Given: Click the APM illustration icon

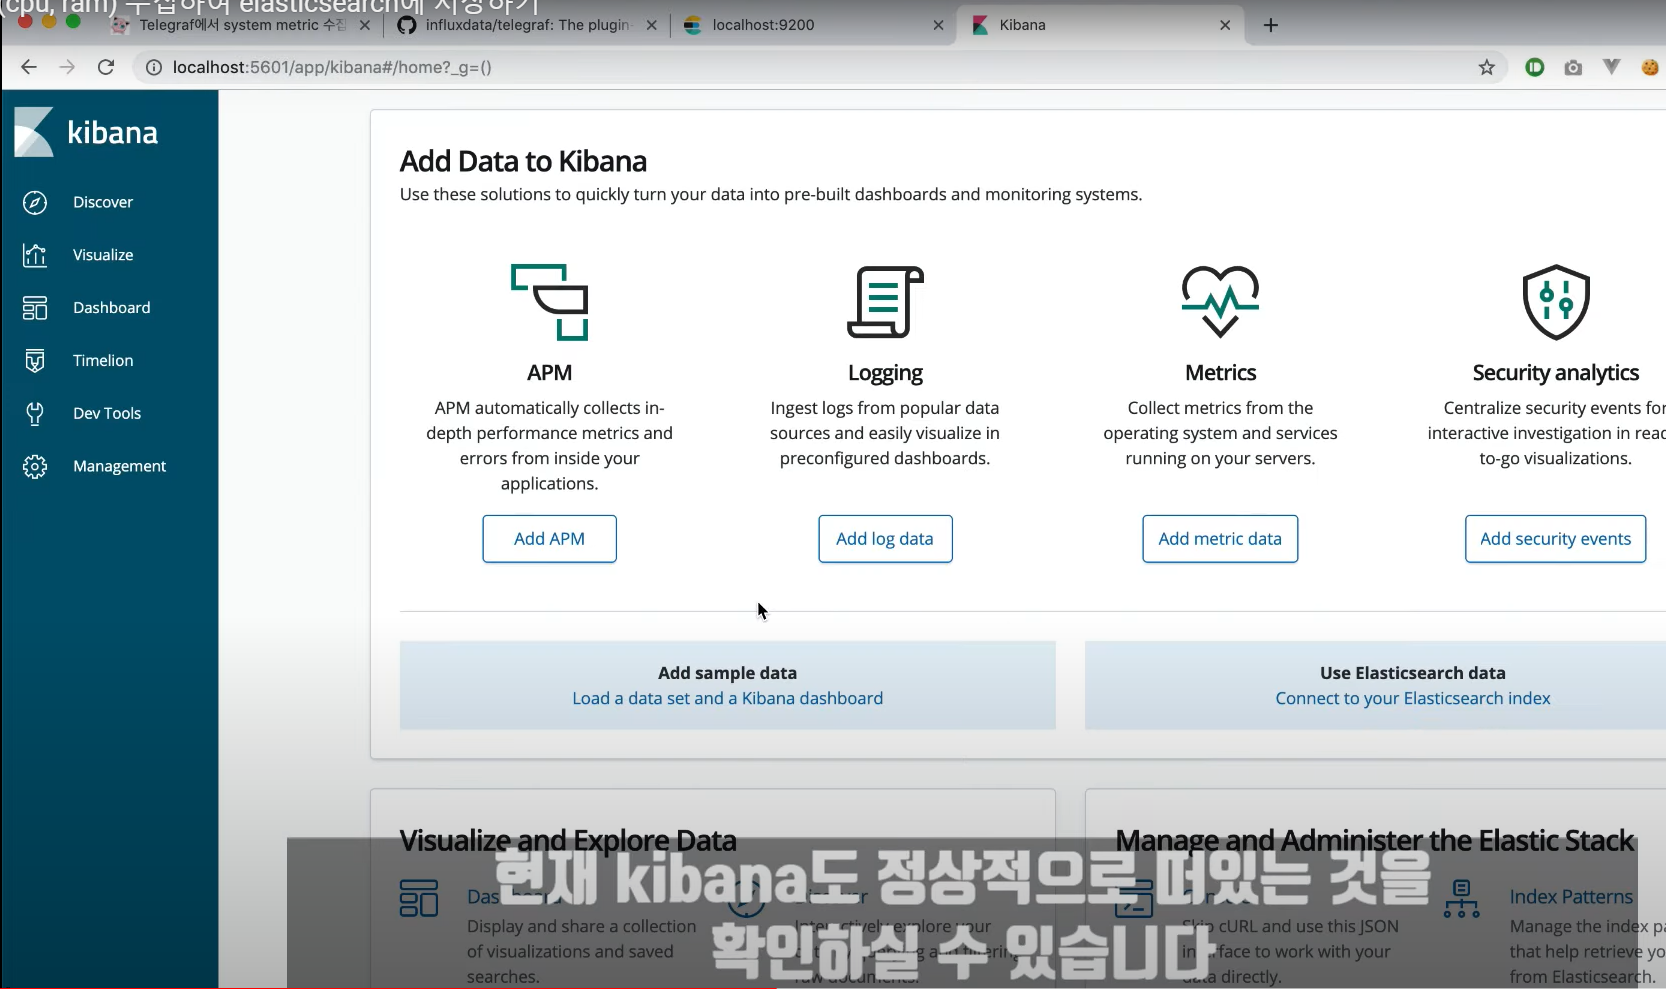Looking at the screenshot, I should click(549, 302).
